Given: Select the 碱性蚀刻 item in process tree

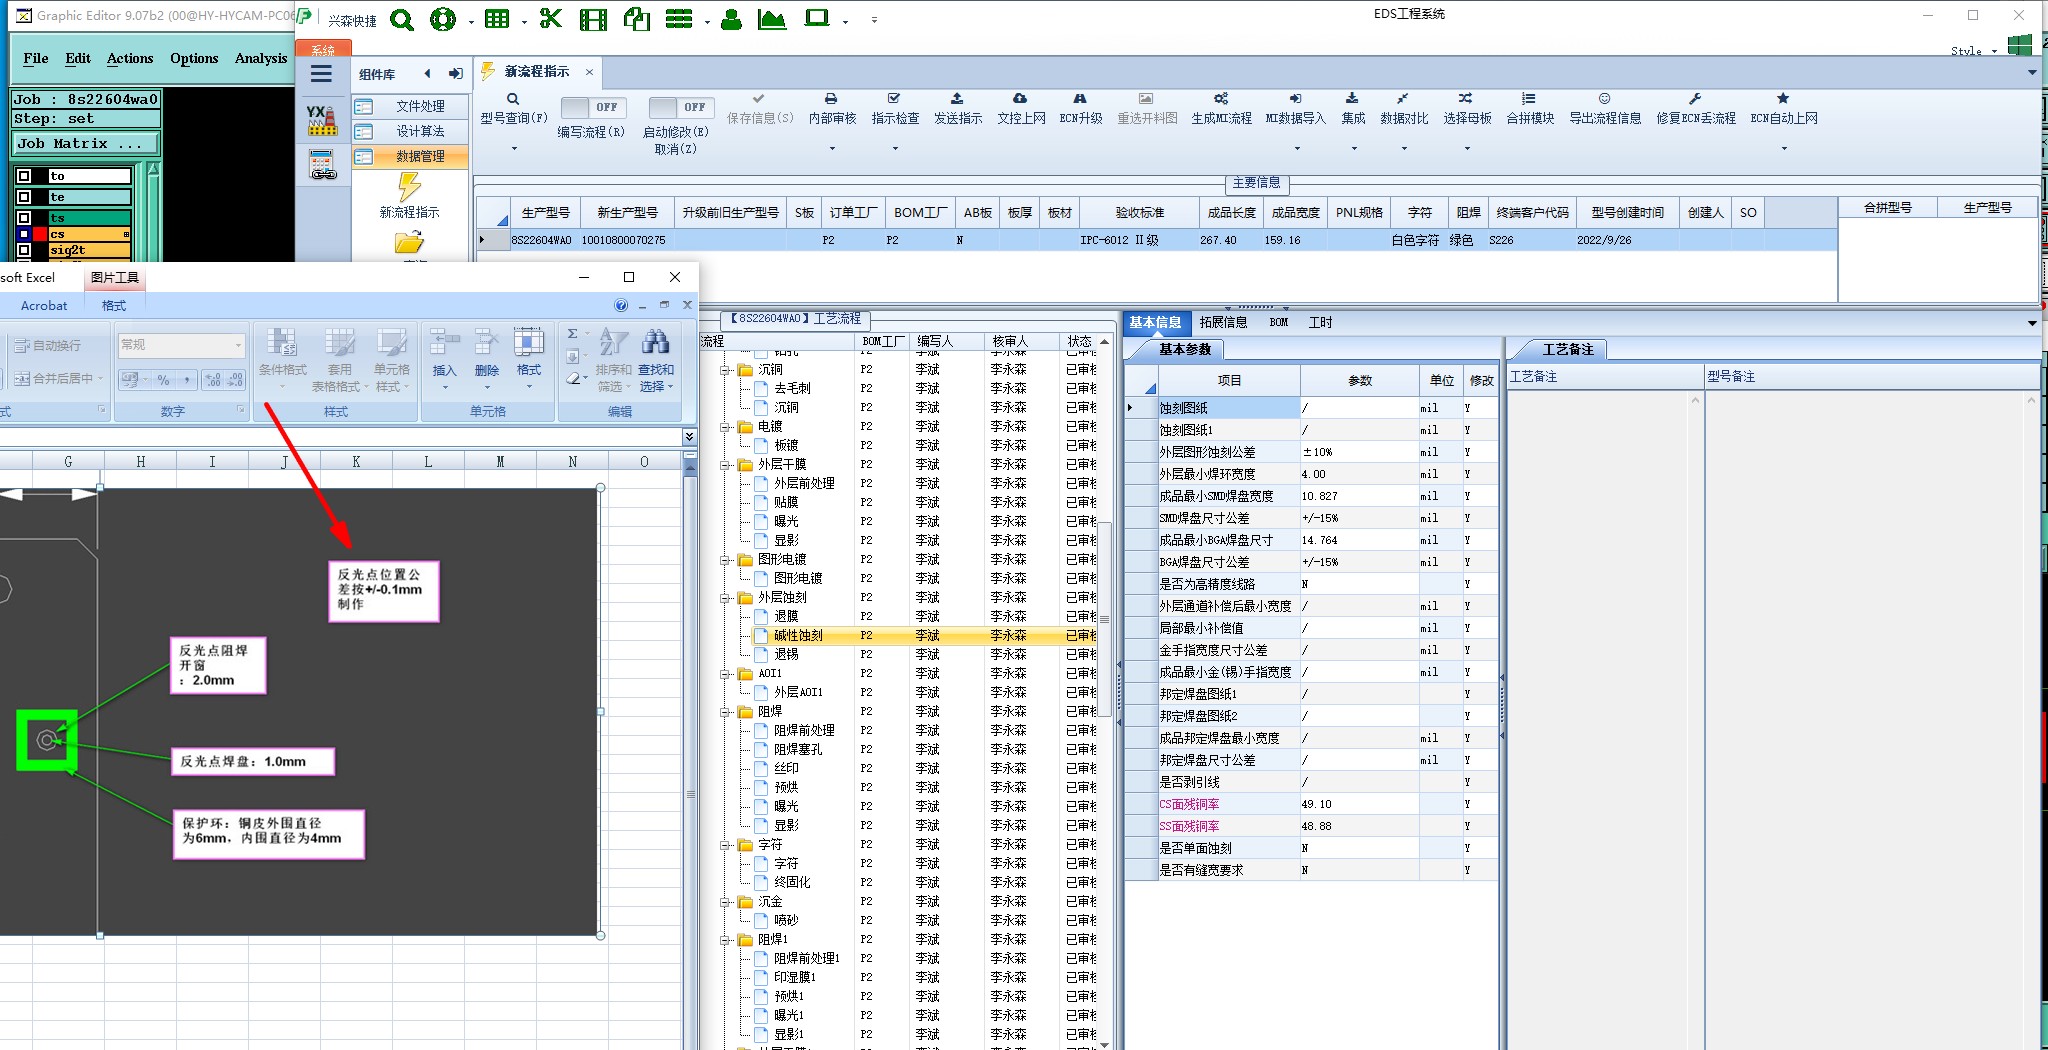Looking at the screenshot, I should click(798, 635).
